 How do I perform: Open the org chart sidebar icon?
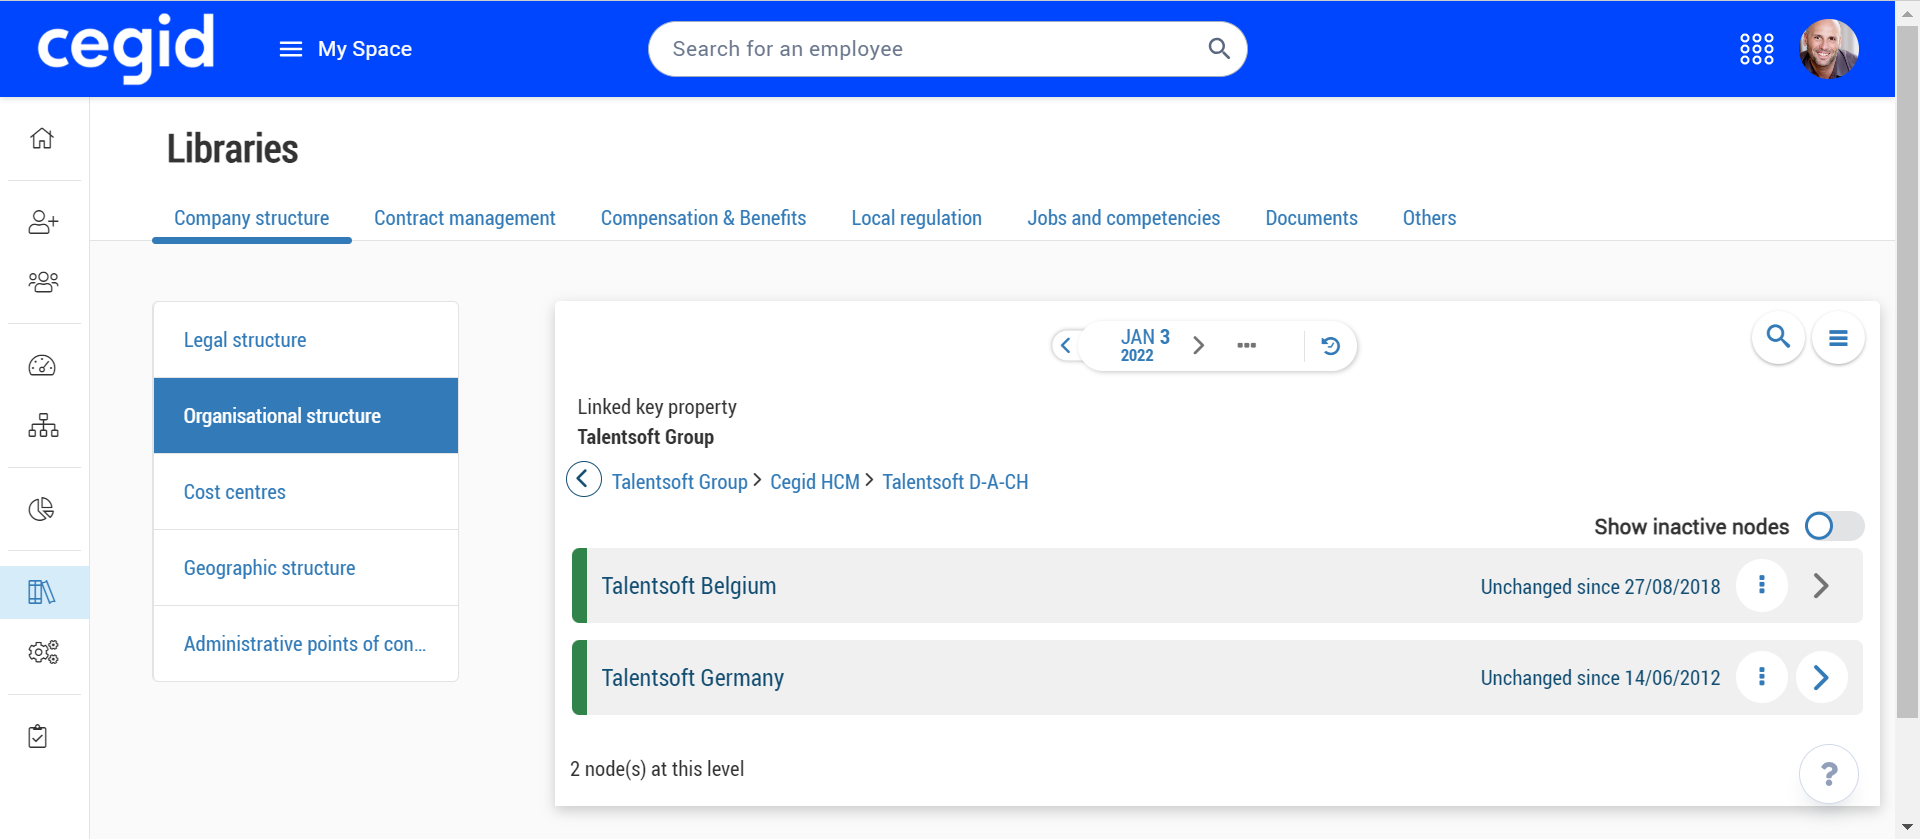(x=43, y=426)
